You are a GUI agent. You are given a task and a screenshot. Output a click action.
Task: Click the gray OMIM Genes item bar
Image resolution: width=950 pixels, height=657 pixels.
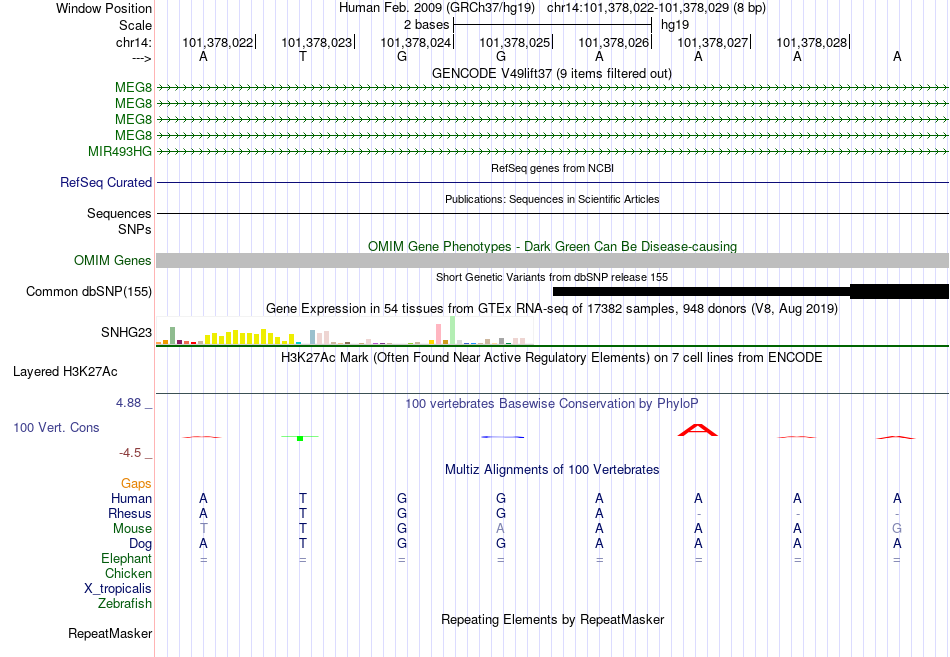552,261
